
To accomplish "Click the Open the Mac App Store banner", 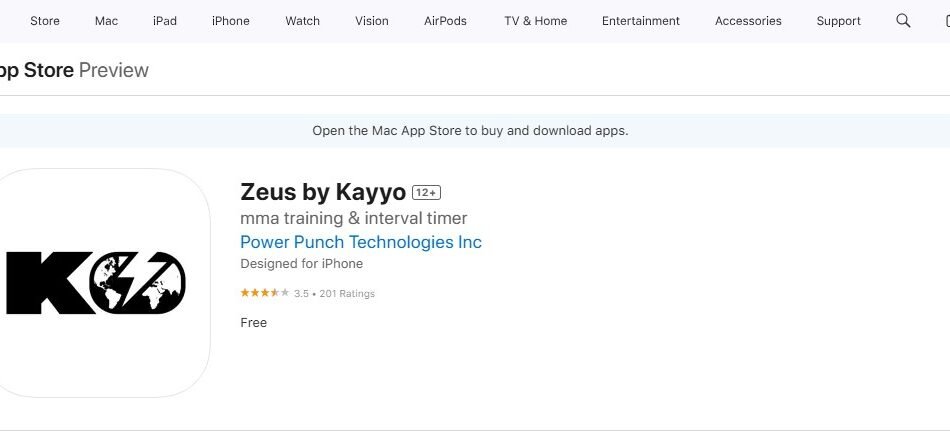I will tap(470, 131).
